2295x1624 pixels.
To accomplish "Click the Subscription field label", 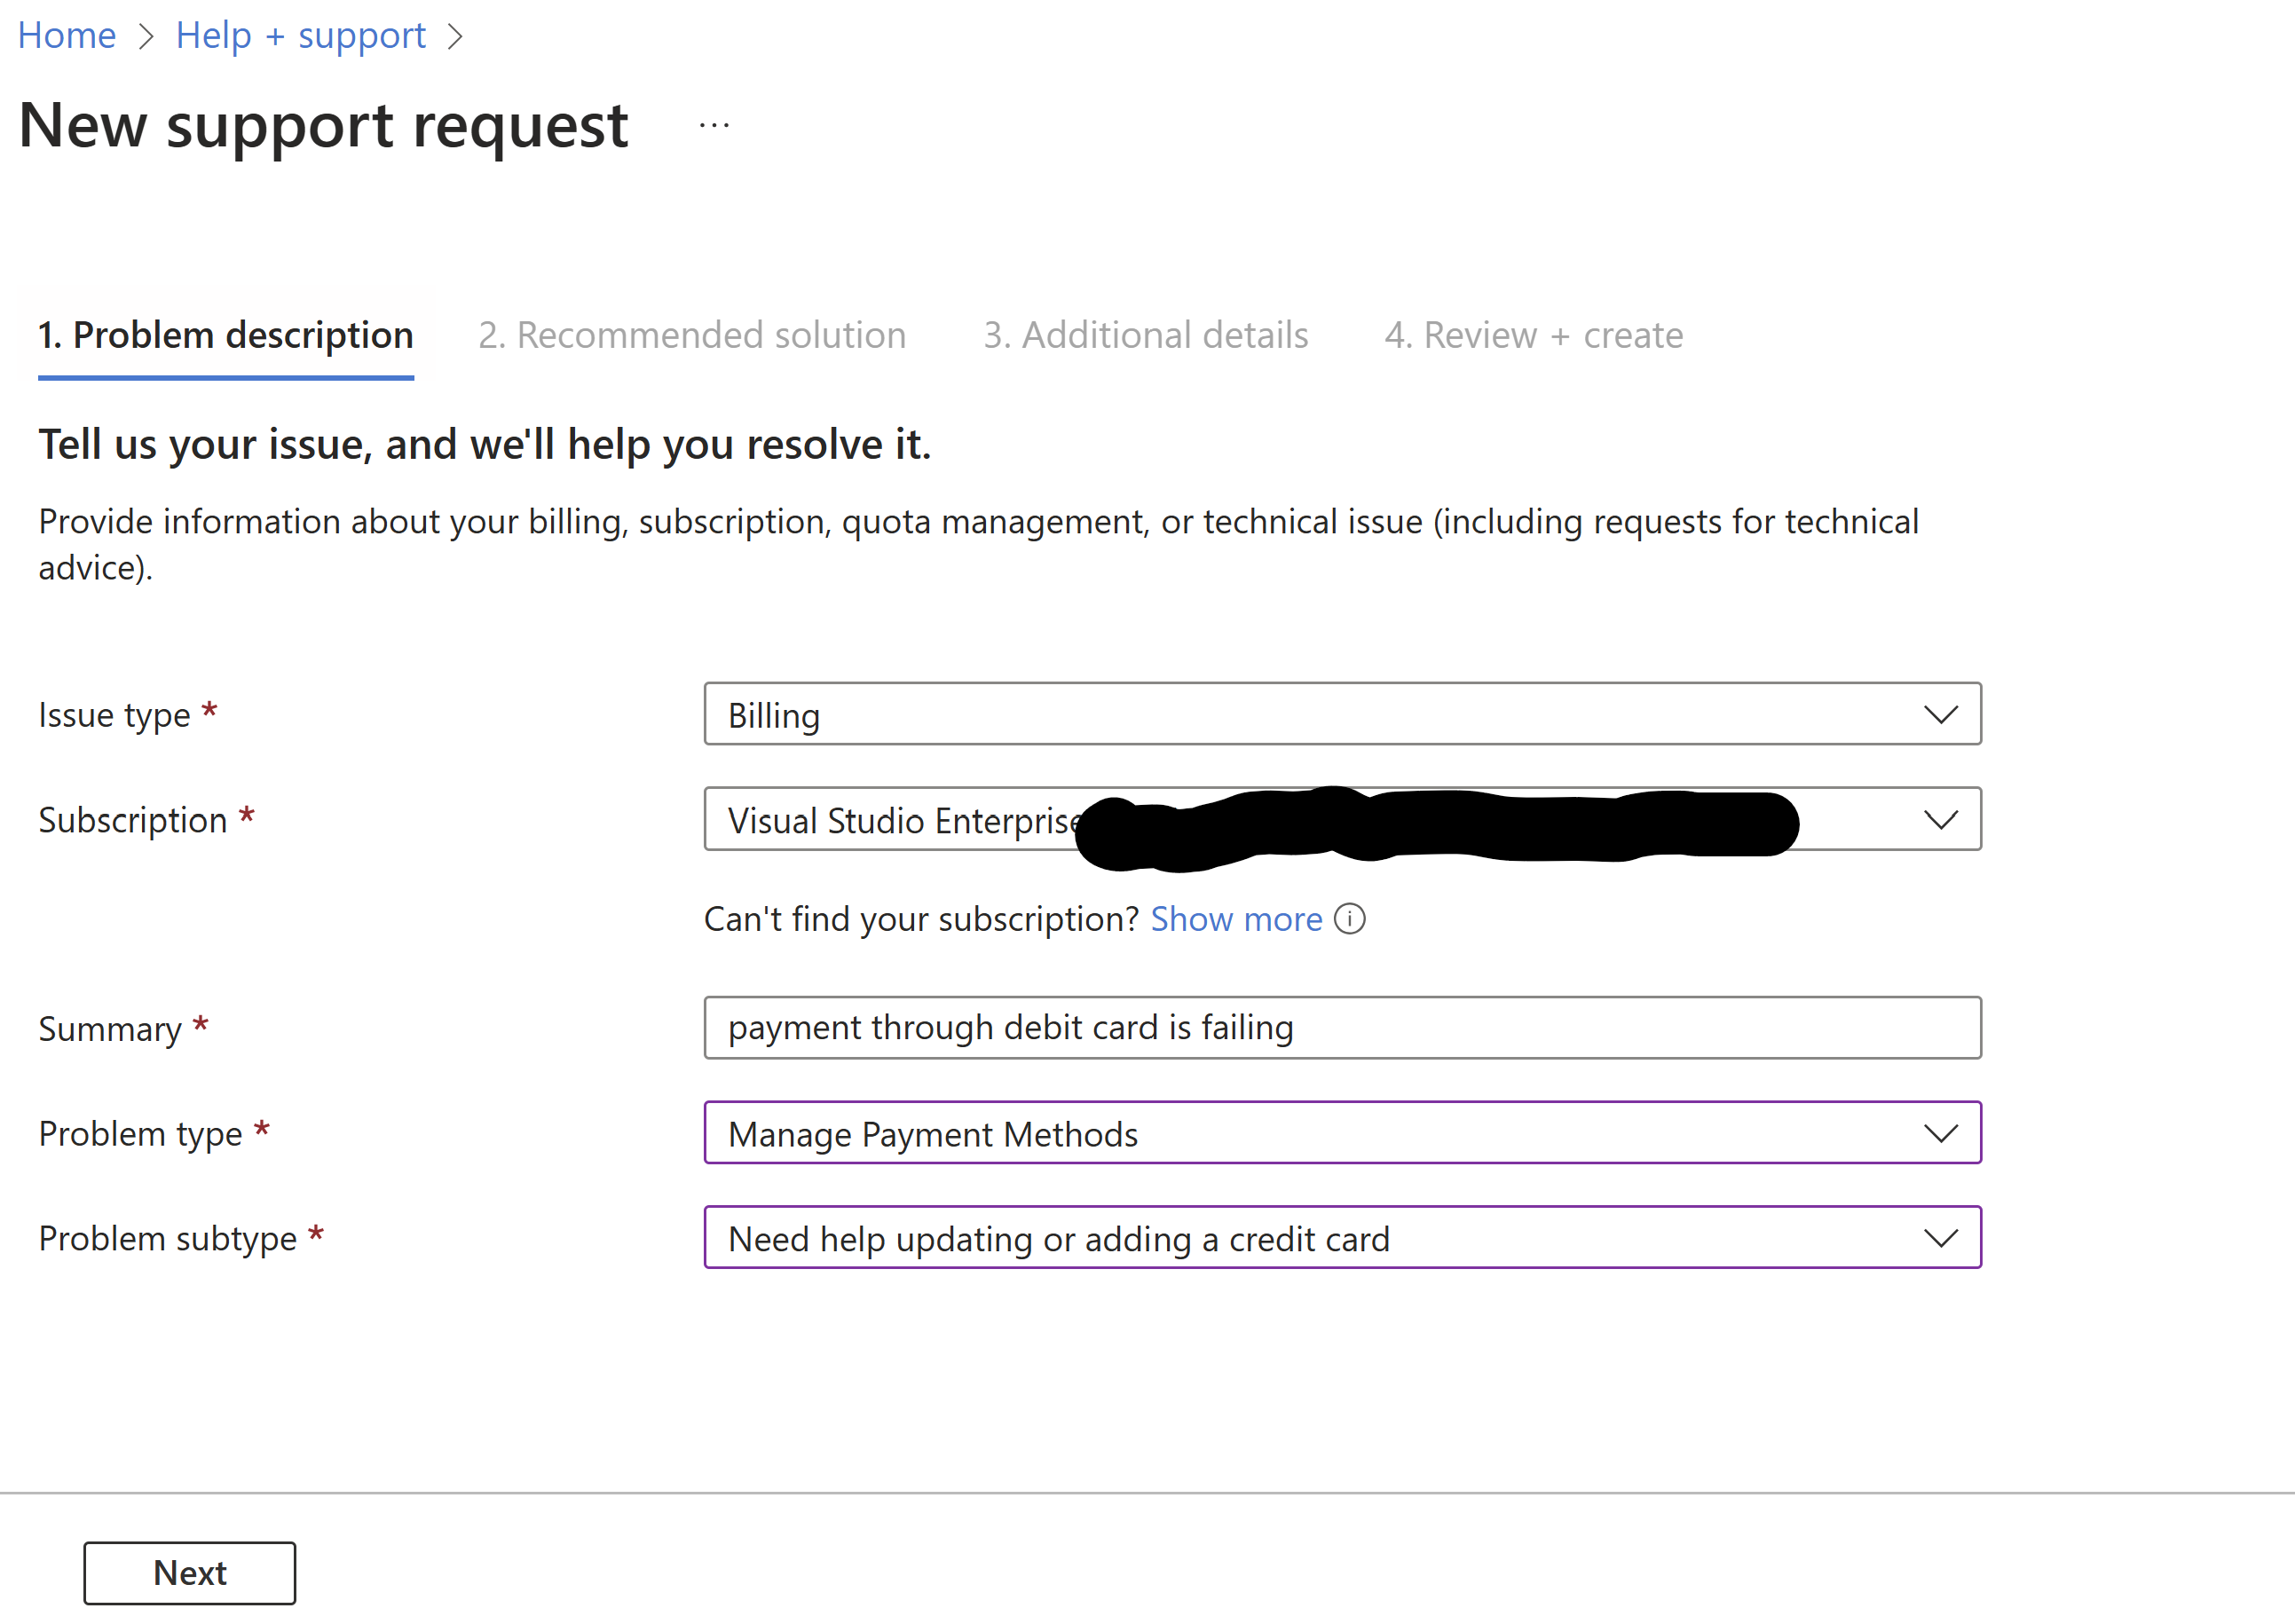I will 133,820.
